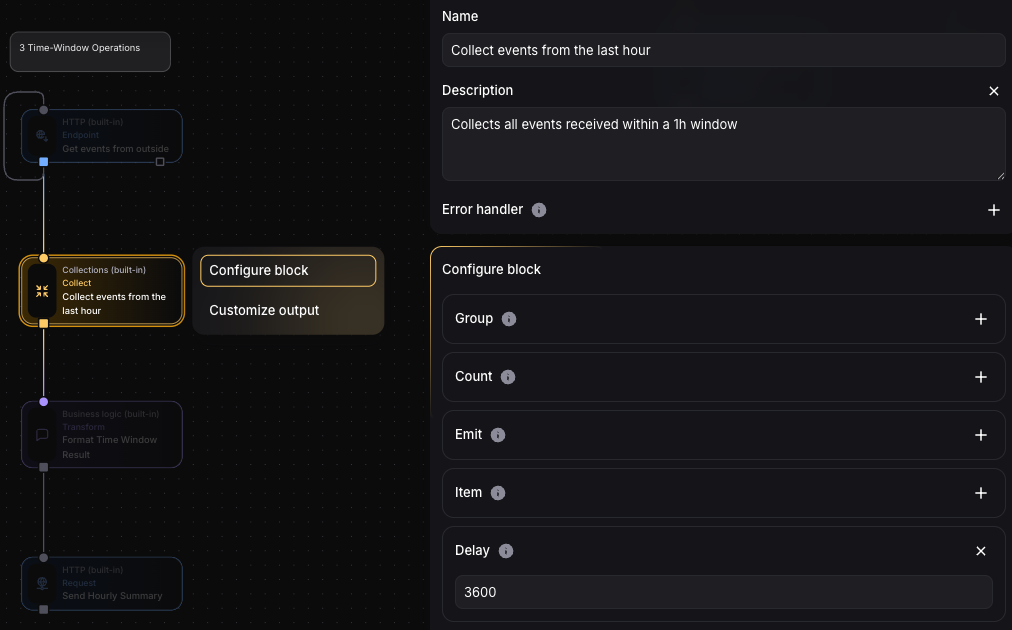Click the info icon beside Count
Viewport: 1012px width, 630px height.
(508, 377)
